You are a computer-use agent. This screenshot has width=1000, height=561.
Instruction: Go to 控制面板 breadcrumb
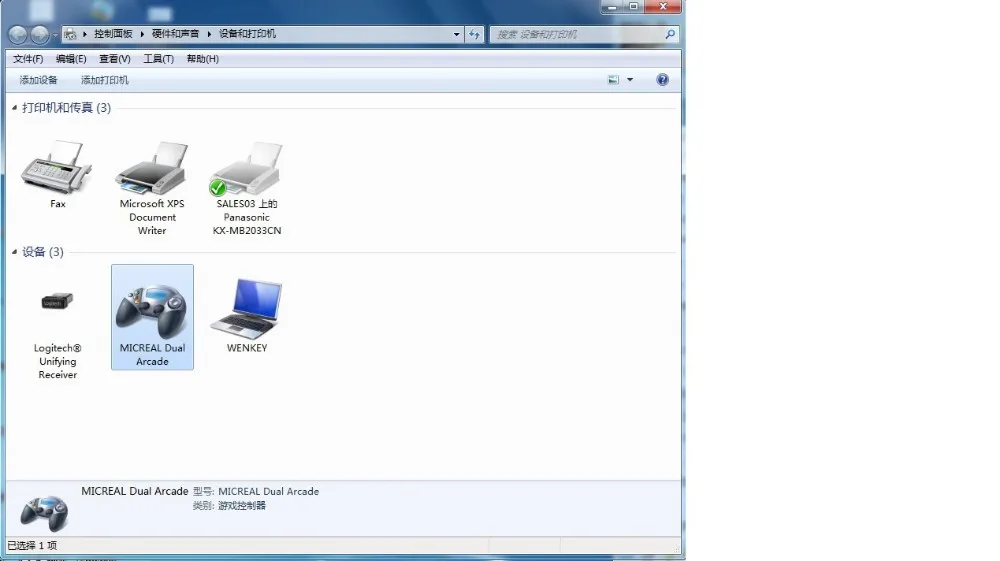(113, 34)
